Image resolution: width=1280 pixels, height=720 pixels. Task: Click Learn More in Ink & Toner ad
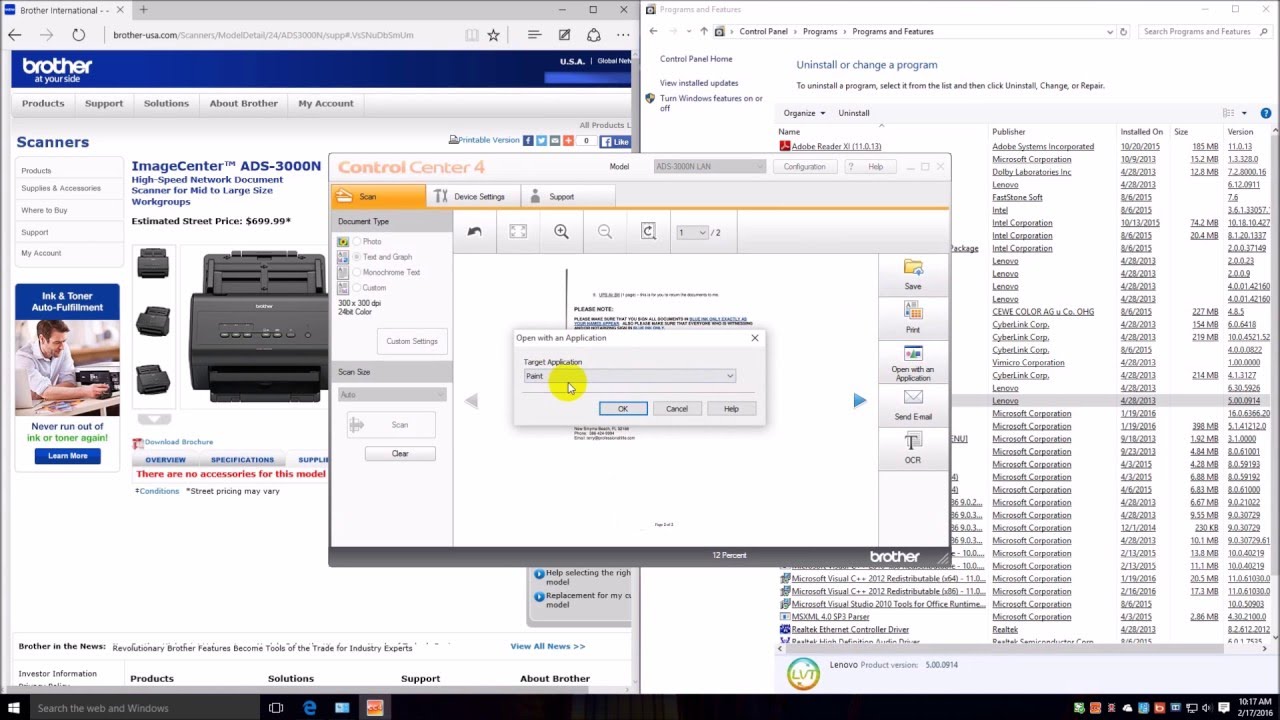click(x=67, y=455)
